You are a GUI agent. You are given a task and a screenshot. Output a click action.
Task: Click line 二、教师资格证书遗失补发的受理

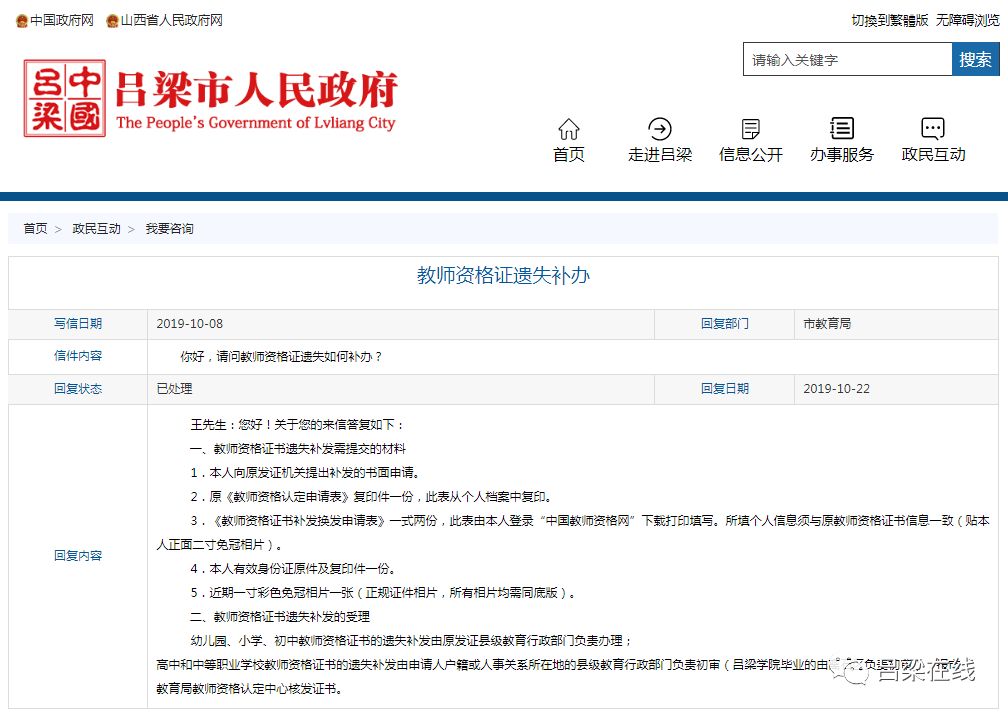tap(280, 617)
